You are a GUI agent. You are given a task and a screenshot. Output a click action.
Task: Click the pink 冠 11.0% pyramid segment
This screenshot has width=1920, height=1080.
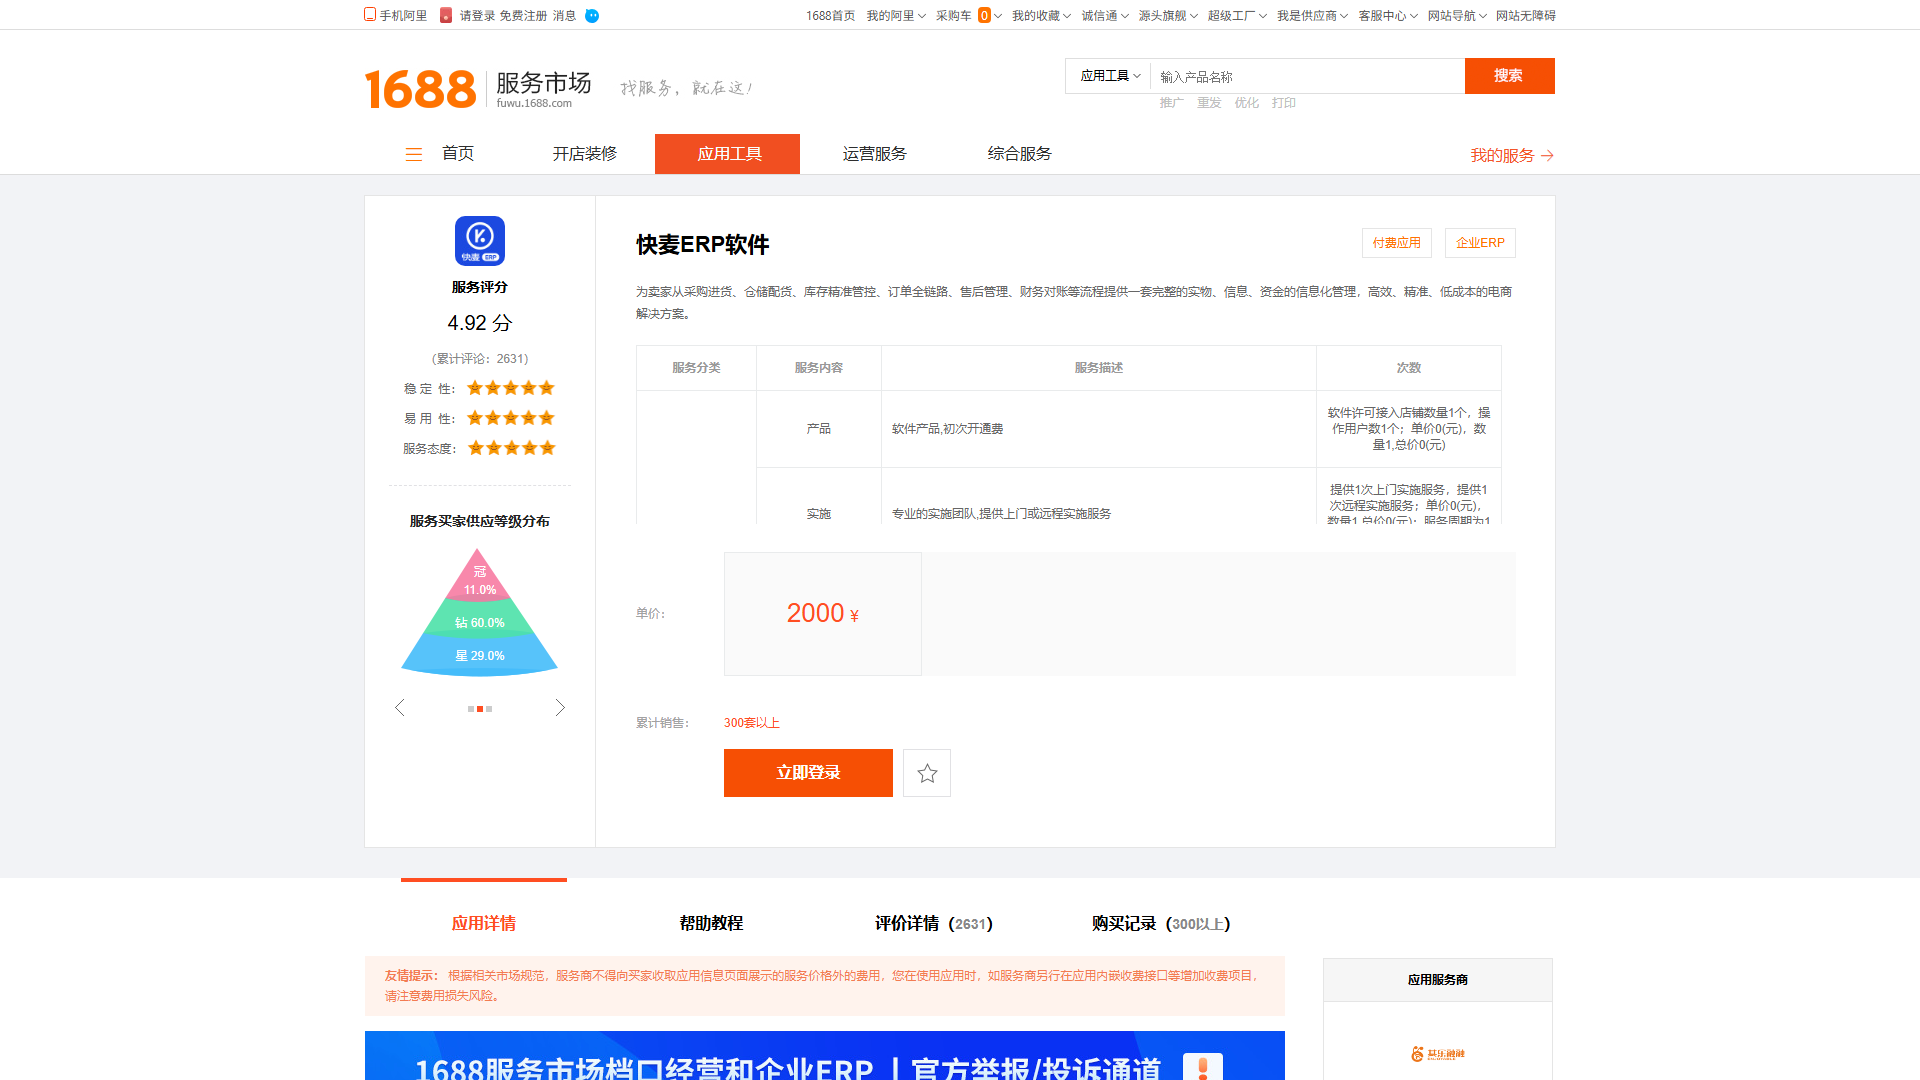click(479, 580)
